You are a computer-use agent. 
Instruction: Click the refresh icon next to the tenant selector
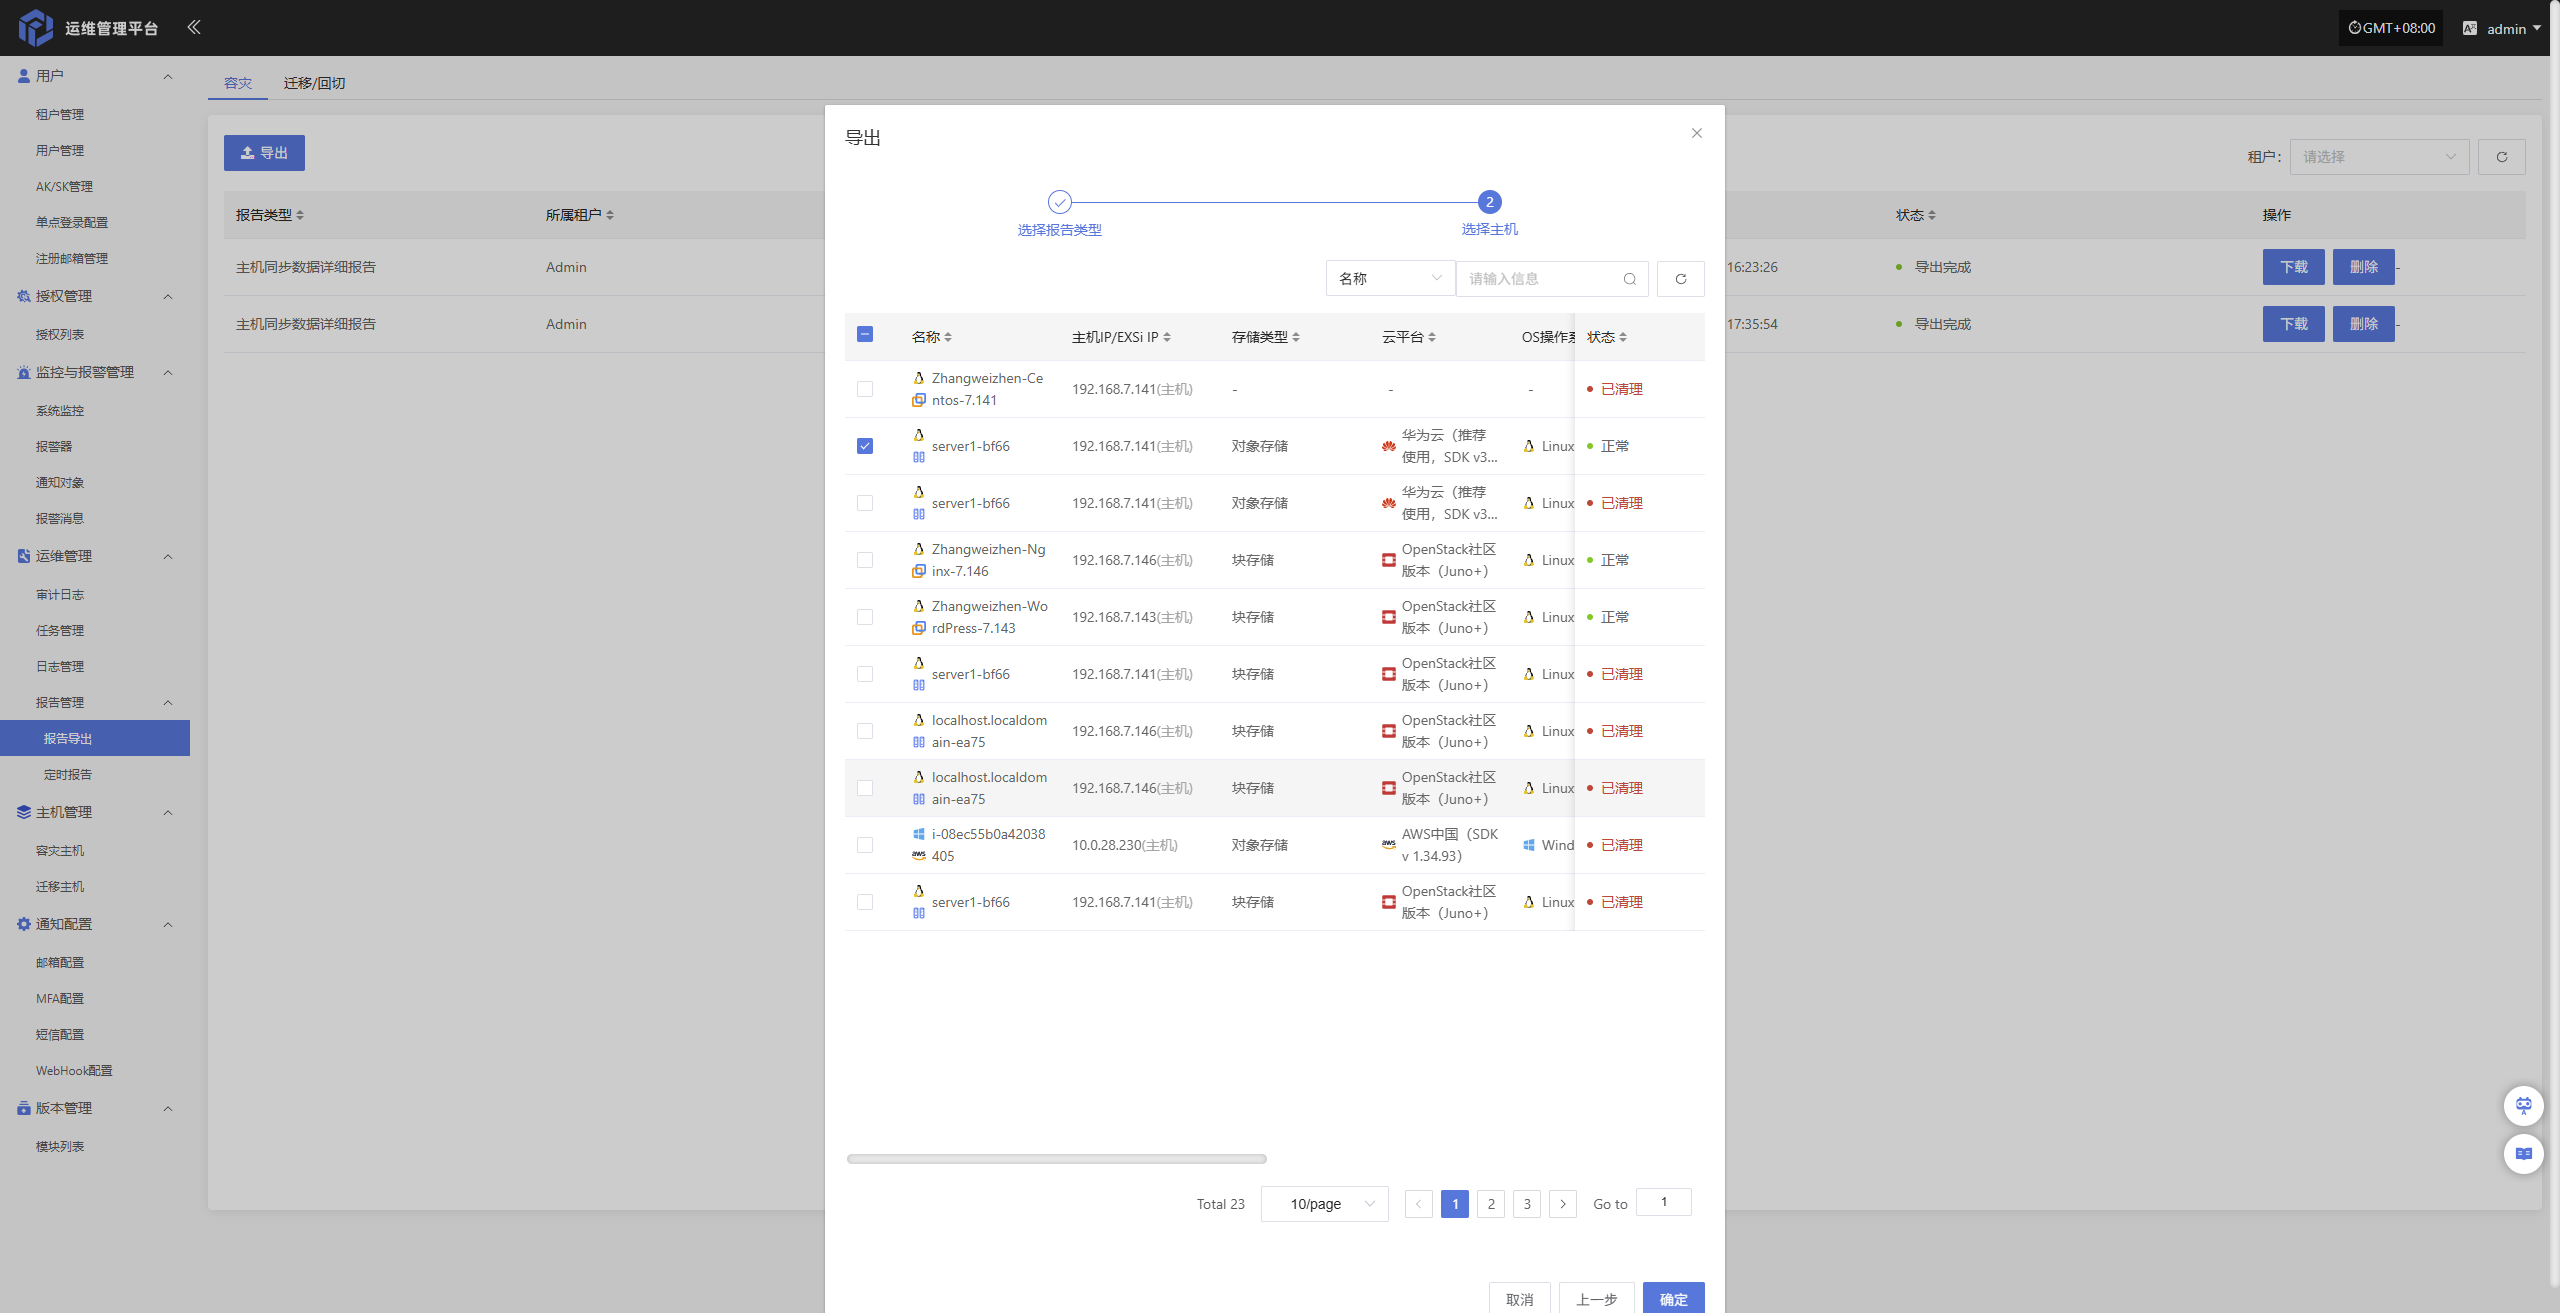coord(2501,157)
